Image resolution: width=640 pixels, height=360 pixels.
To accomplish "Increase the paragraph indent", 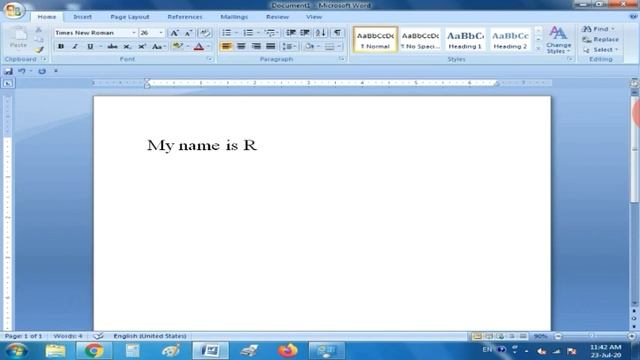I will tap(305, 33).
